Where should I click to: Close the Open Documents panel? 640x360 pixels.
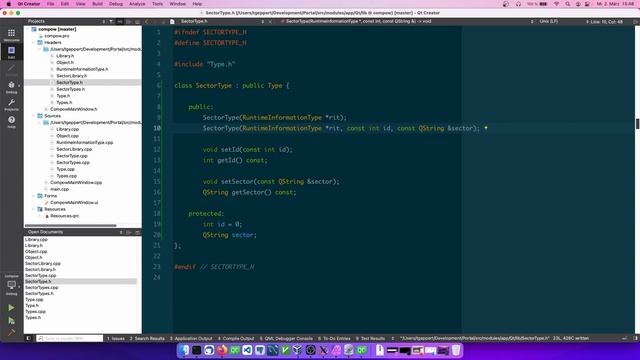pyautogui.click(x=137, y=232)
